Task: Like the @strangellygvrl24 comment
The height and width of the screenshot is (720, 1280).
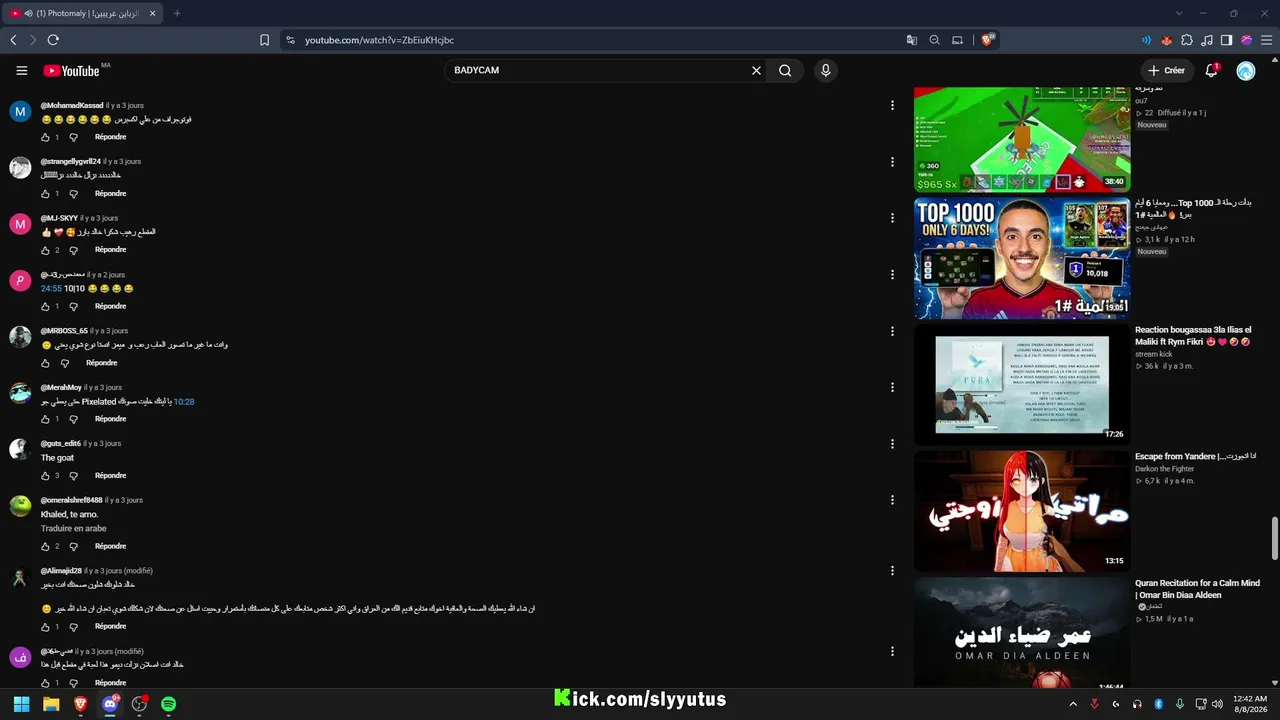Action: (x=46, y=193)
